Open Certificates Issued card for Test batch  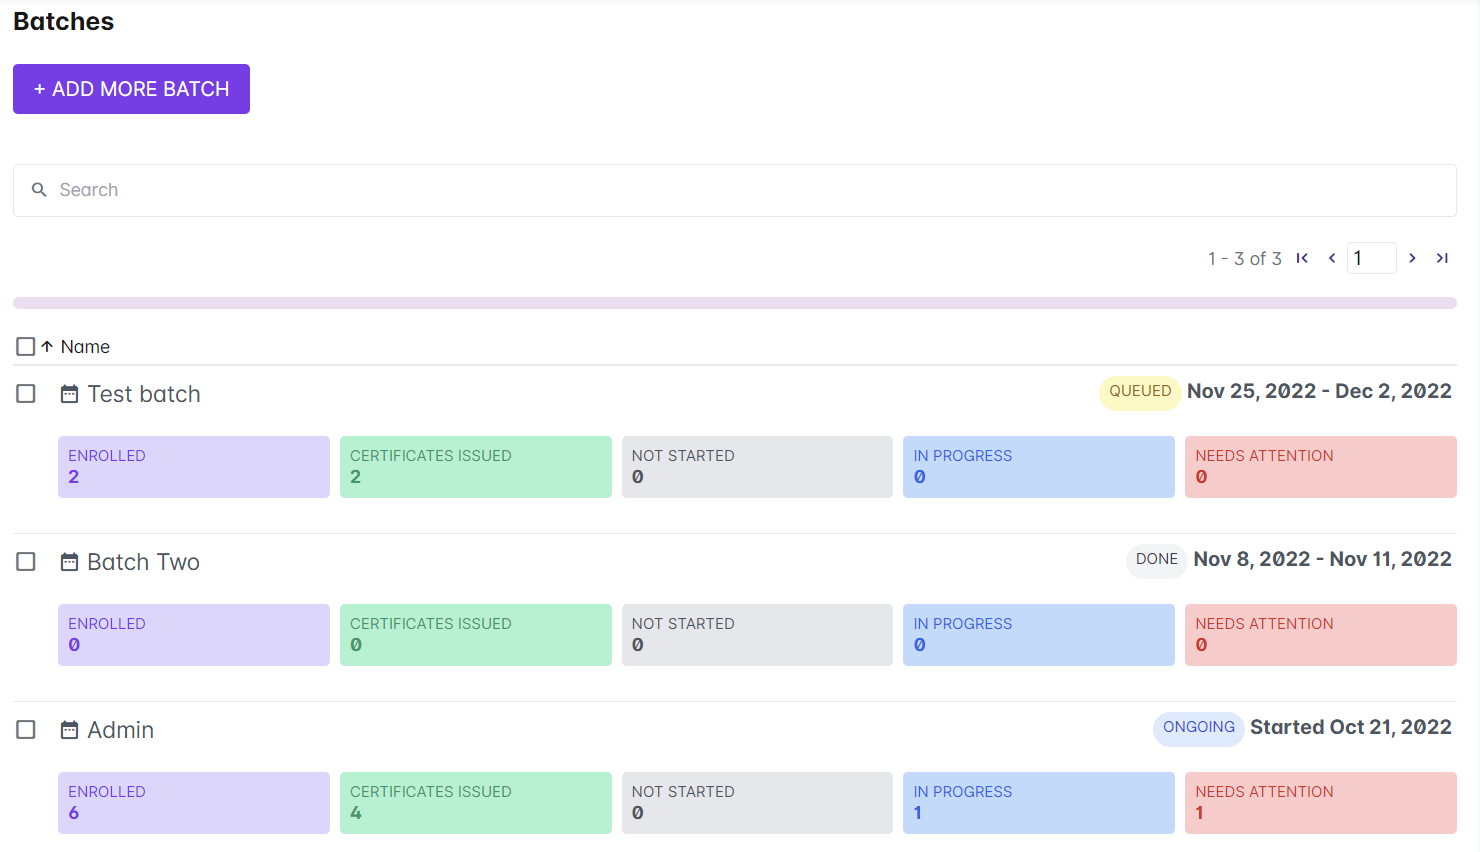click(x=476, y=467)
